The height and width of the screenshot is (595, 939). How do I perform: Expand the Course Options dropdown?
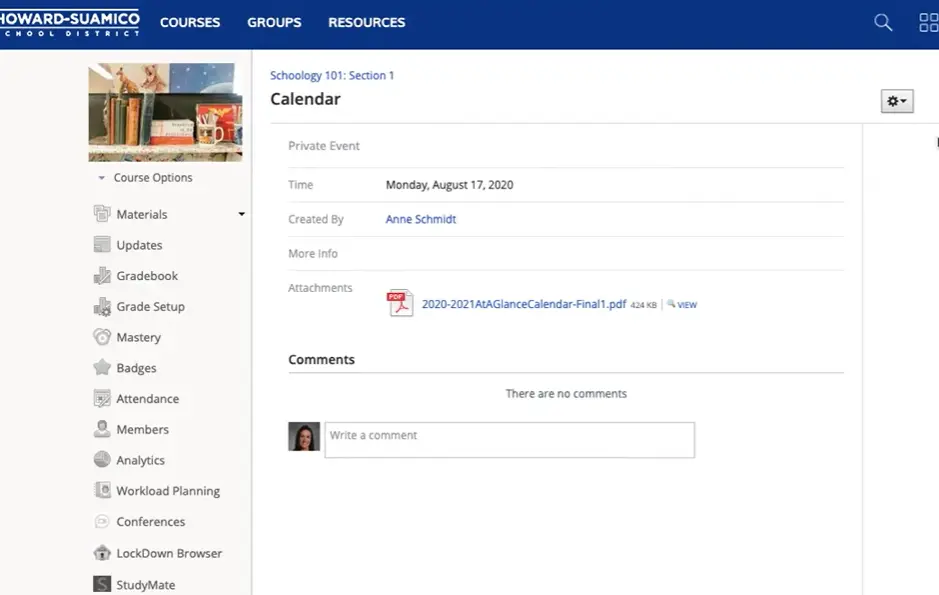[145, 178]
